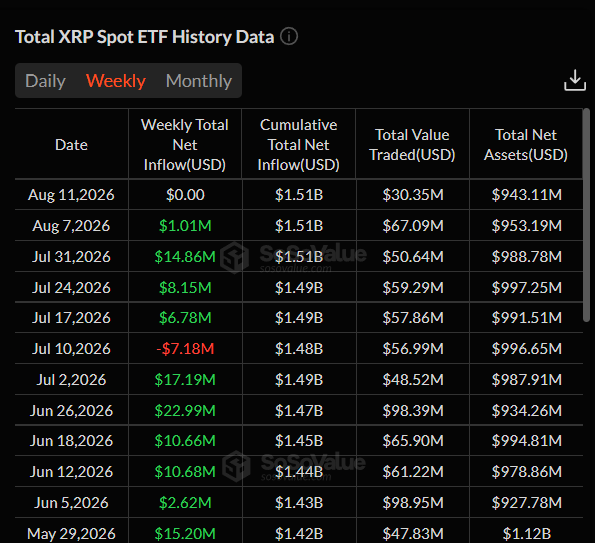Click the $14.86M weekly inflow value
The width and height of the screenshot is (595, 543).
tap(185, 257)
